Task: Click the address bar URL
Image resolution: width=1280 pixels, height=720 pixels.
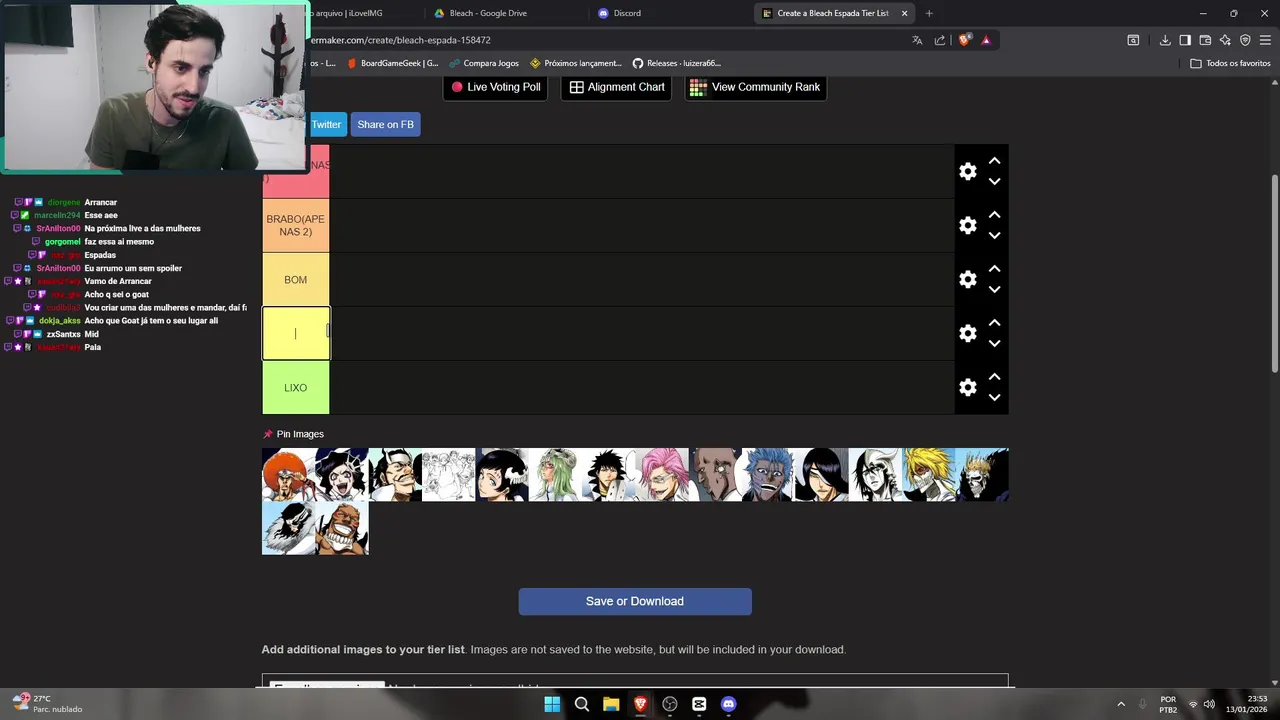Action: pyautogui.click(x=400, y=40)
